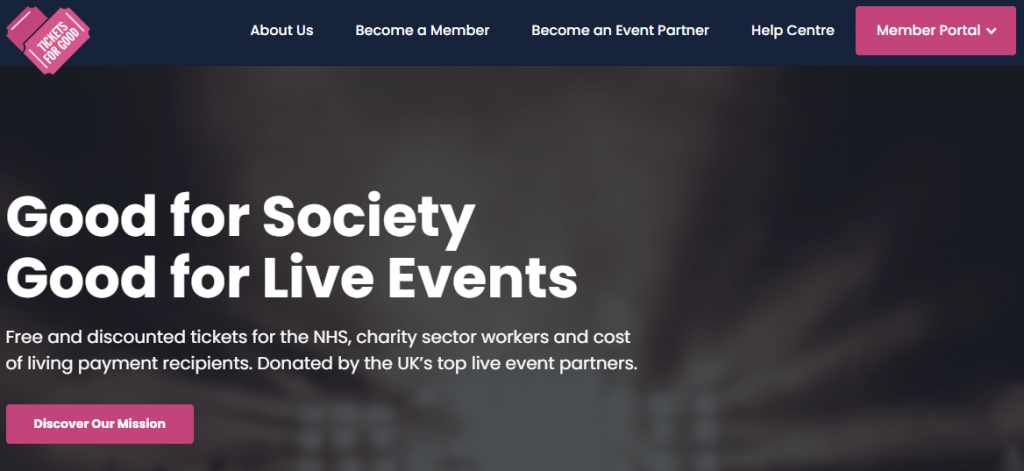
Task: Select Become an Event Partner in navigation
Action: coord(620,30)
